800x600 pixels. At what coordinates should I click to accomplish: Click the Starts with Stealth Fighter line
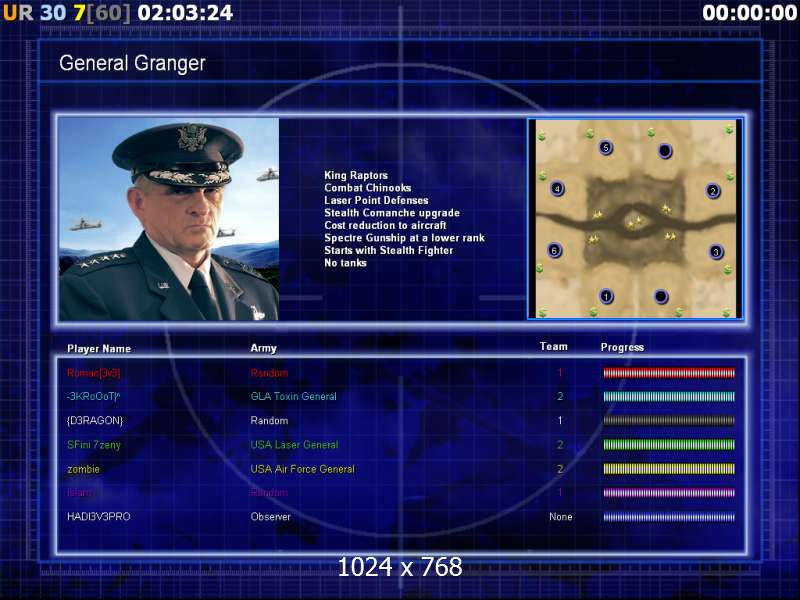click(x=388, y=250)
